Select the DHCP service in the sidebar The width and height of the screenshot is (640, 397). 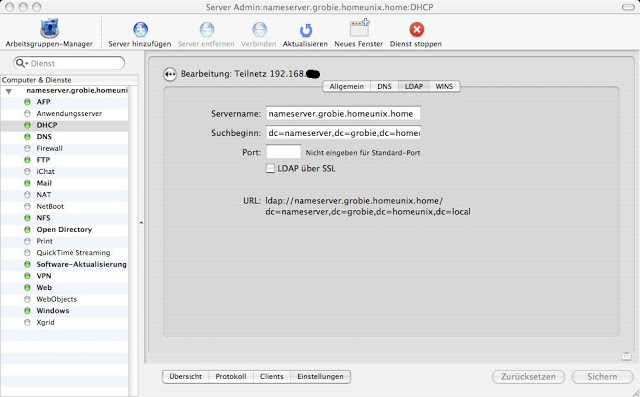[64, 125]
